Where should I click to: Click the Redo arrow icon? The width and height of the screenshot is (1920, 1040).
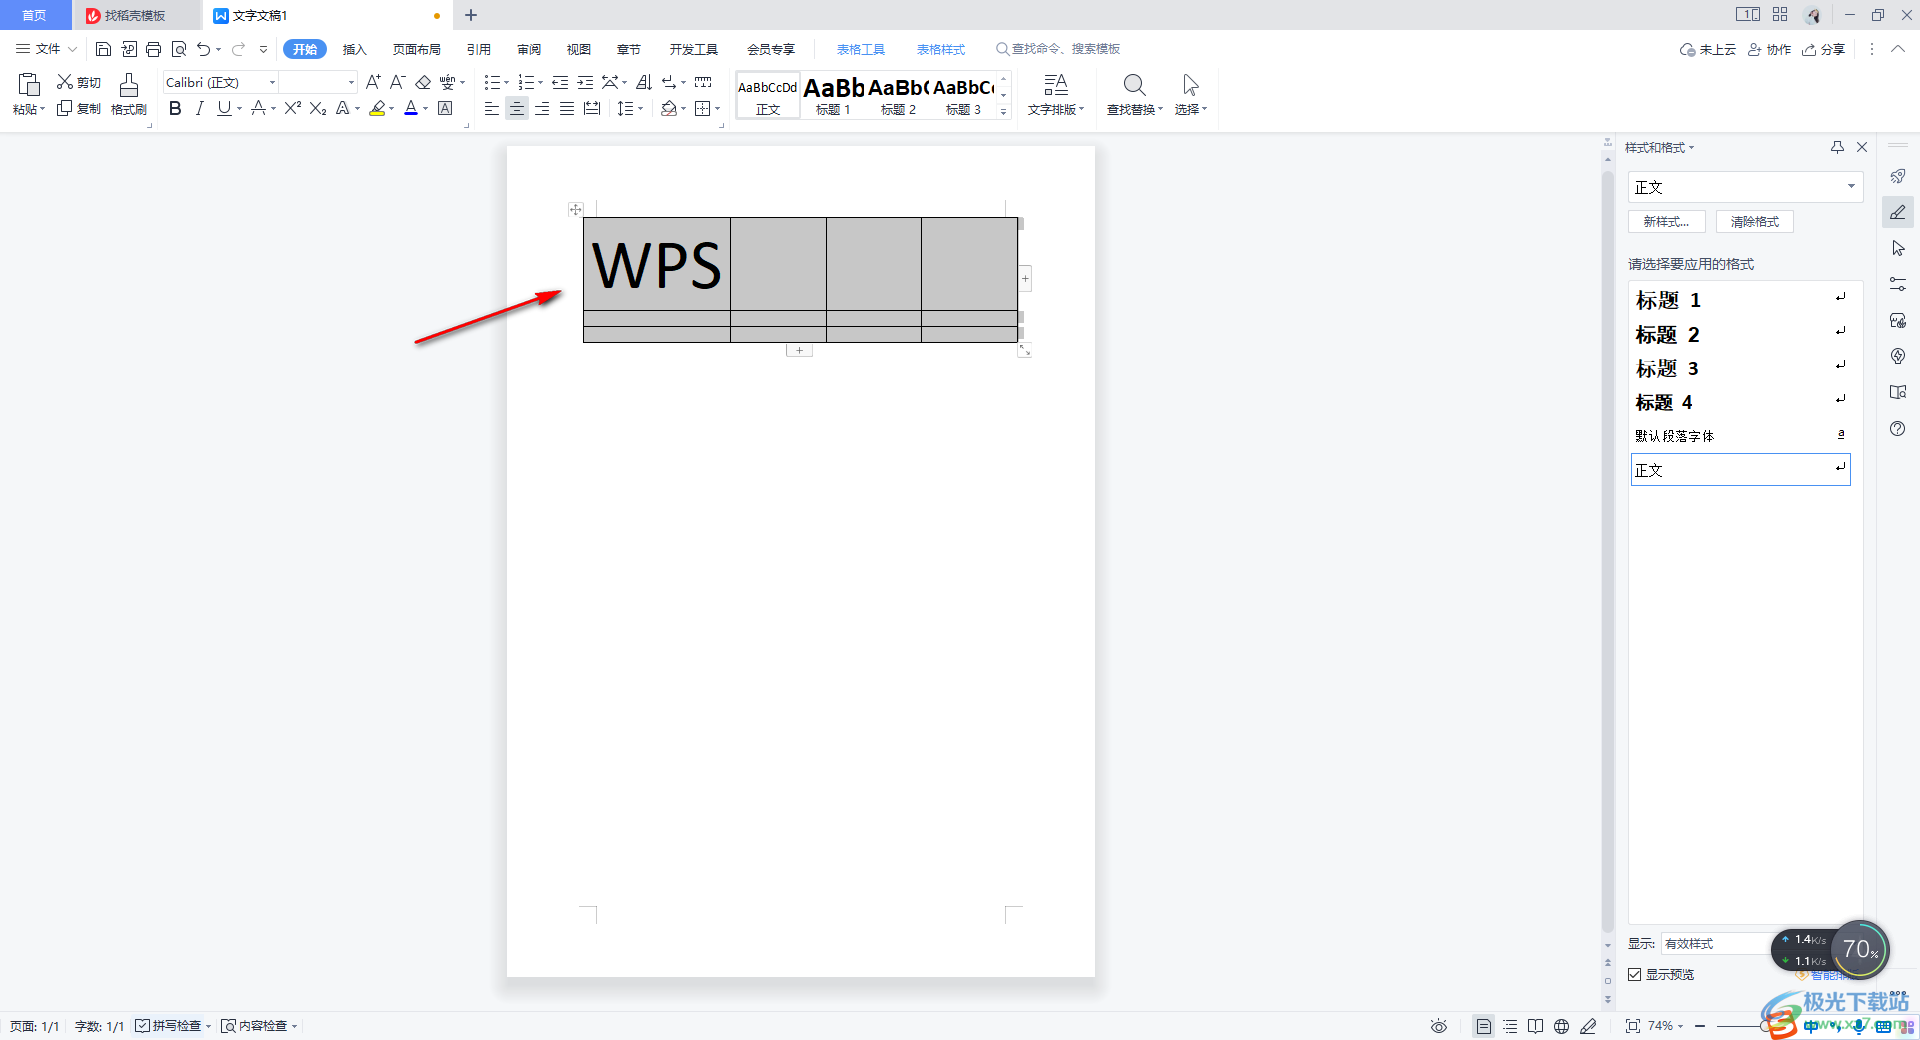click(238, 49)
